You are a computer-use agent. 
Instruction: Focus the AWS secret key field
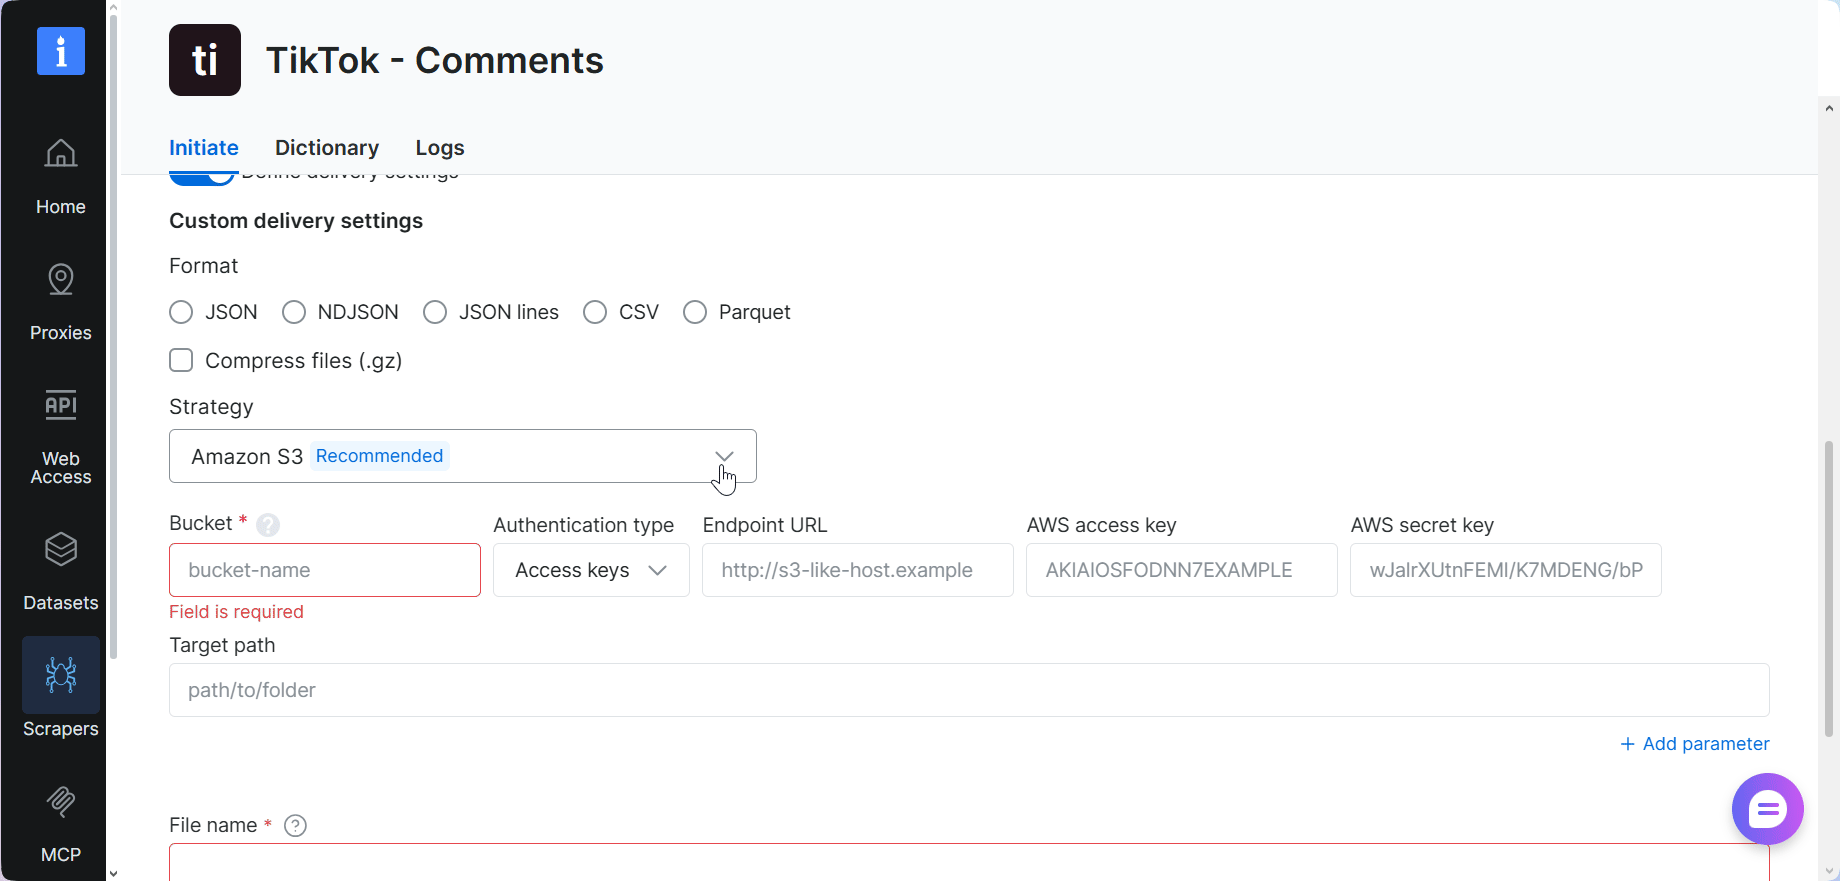click(x=1506, y=570)
